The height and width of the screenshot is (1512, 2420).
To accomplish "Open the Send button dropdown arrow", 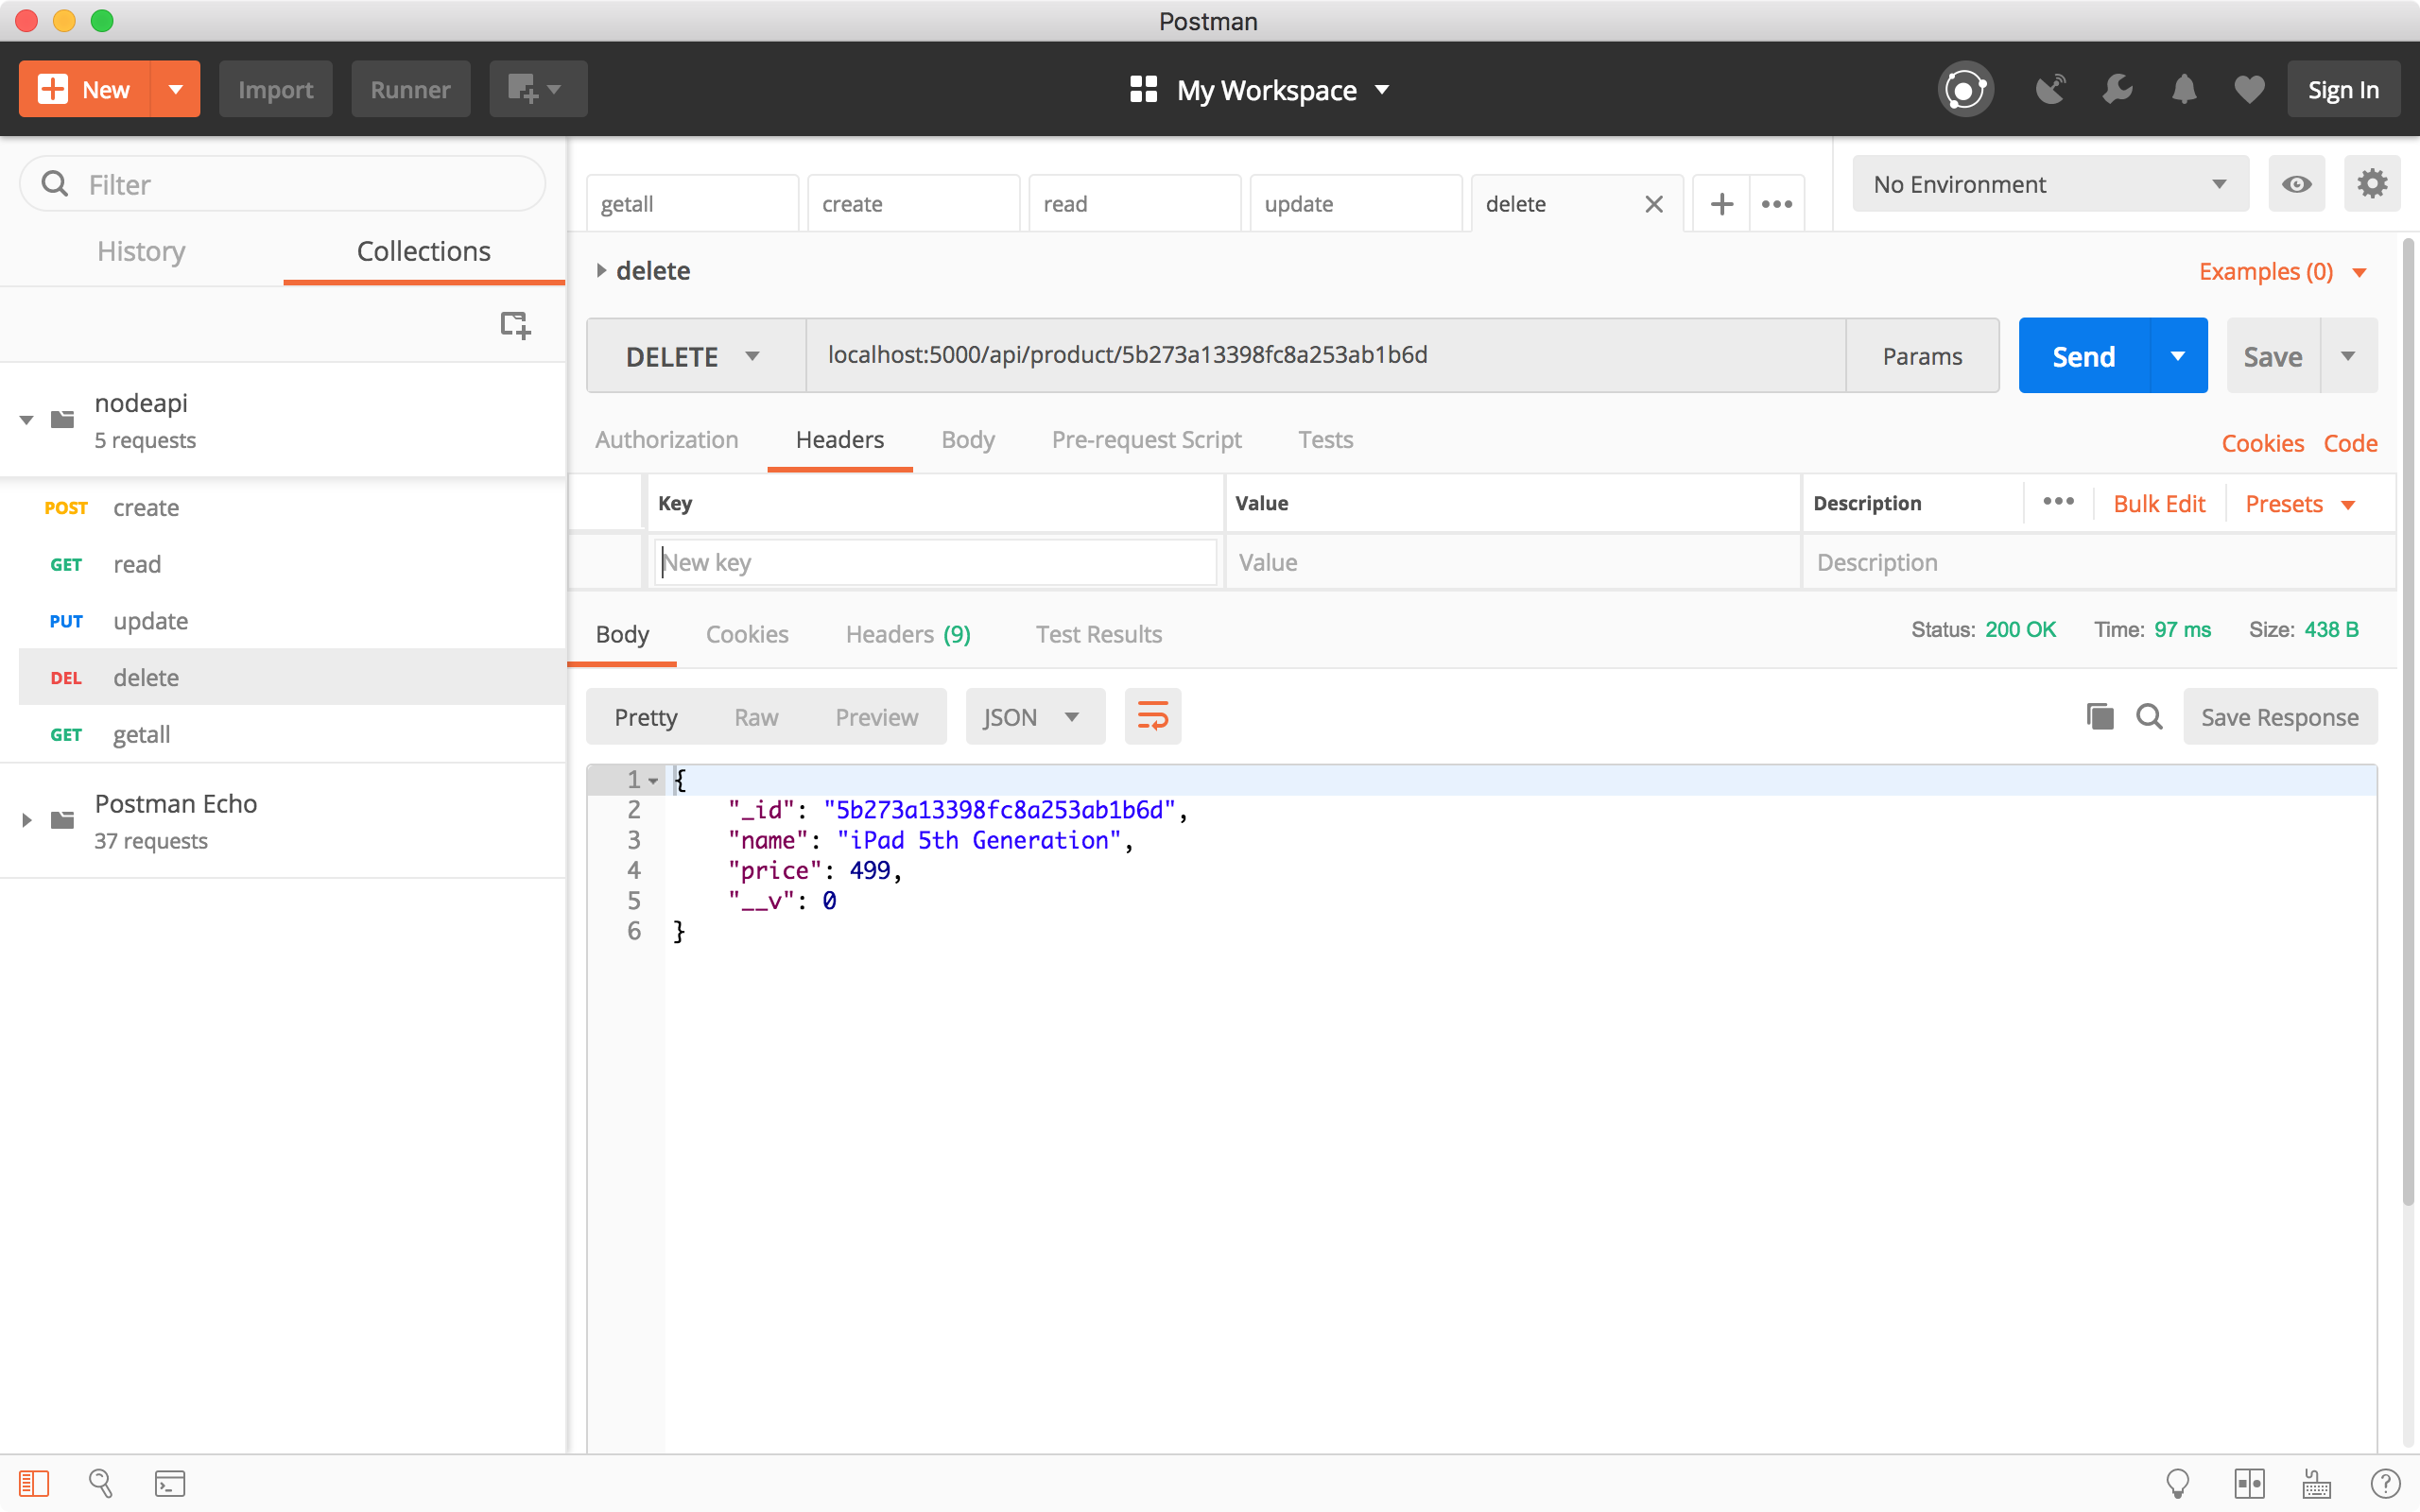I will [2178, 356].
